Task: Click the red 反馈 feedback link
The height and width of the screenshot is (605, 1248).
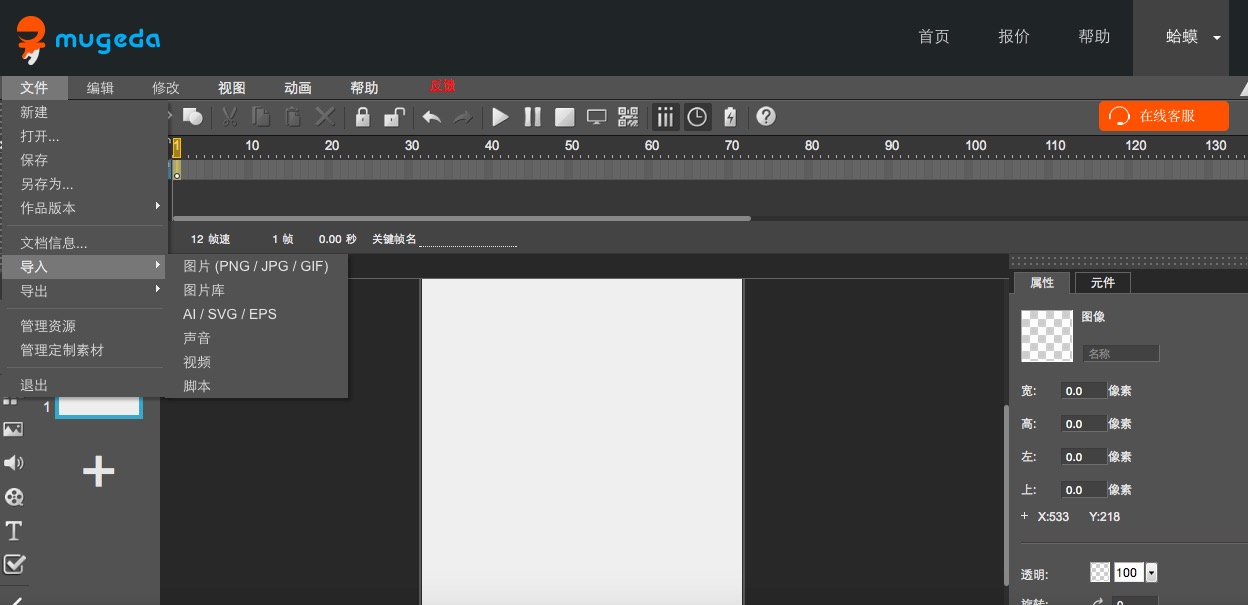Action: [x=442, y=86]
